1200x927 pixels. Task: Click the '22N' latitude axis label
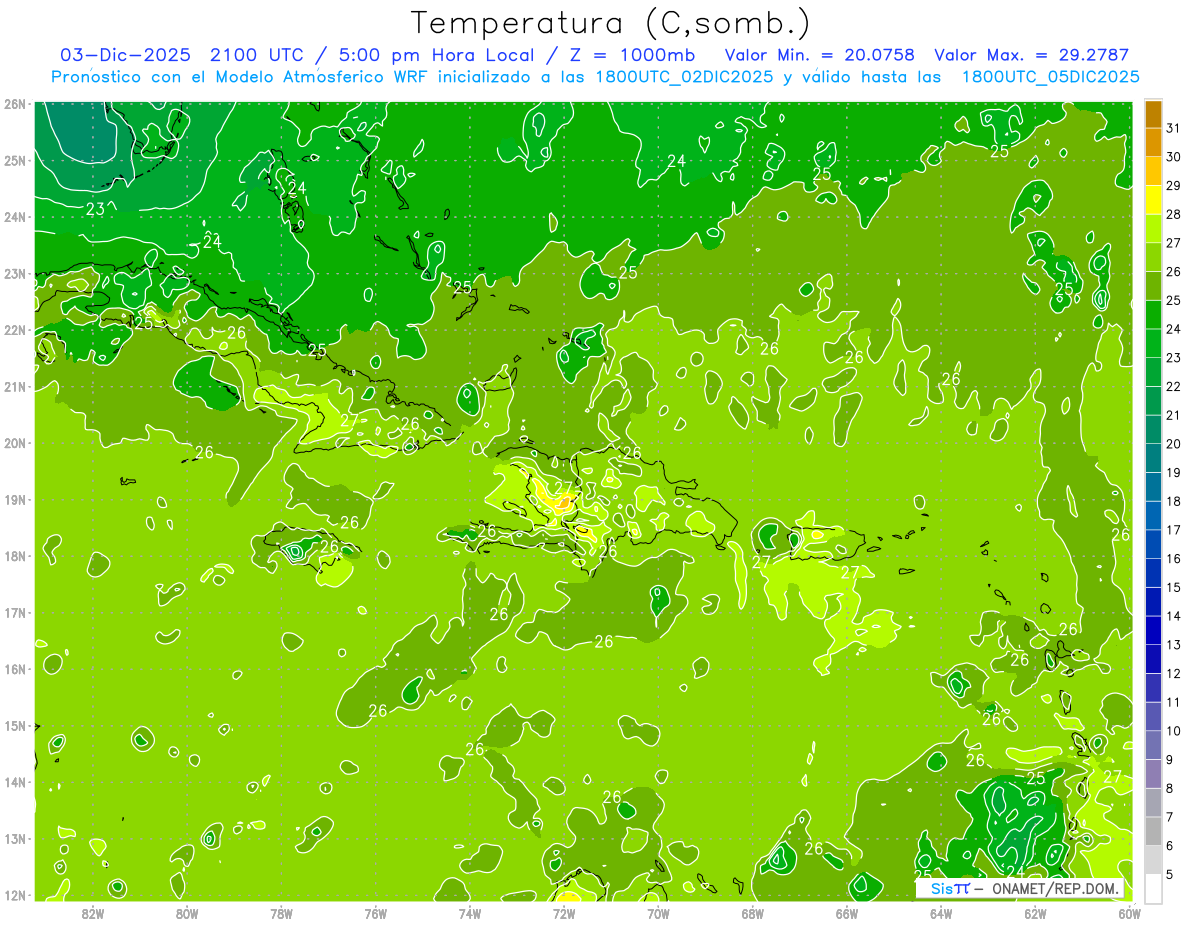[14, 330]
